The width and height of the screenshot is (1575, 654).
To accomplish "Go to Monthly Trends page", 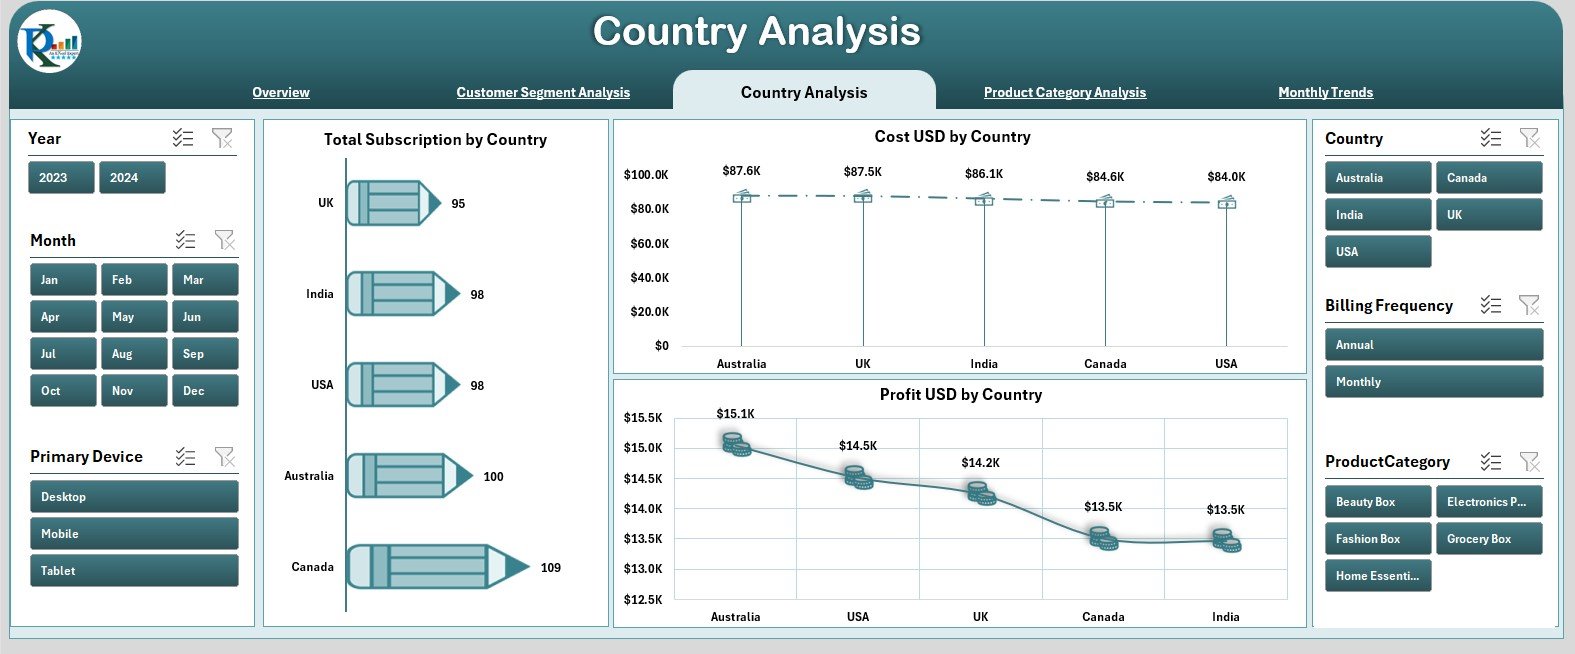I will coord(1325,92).
